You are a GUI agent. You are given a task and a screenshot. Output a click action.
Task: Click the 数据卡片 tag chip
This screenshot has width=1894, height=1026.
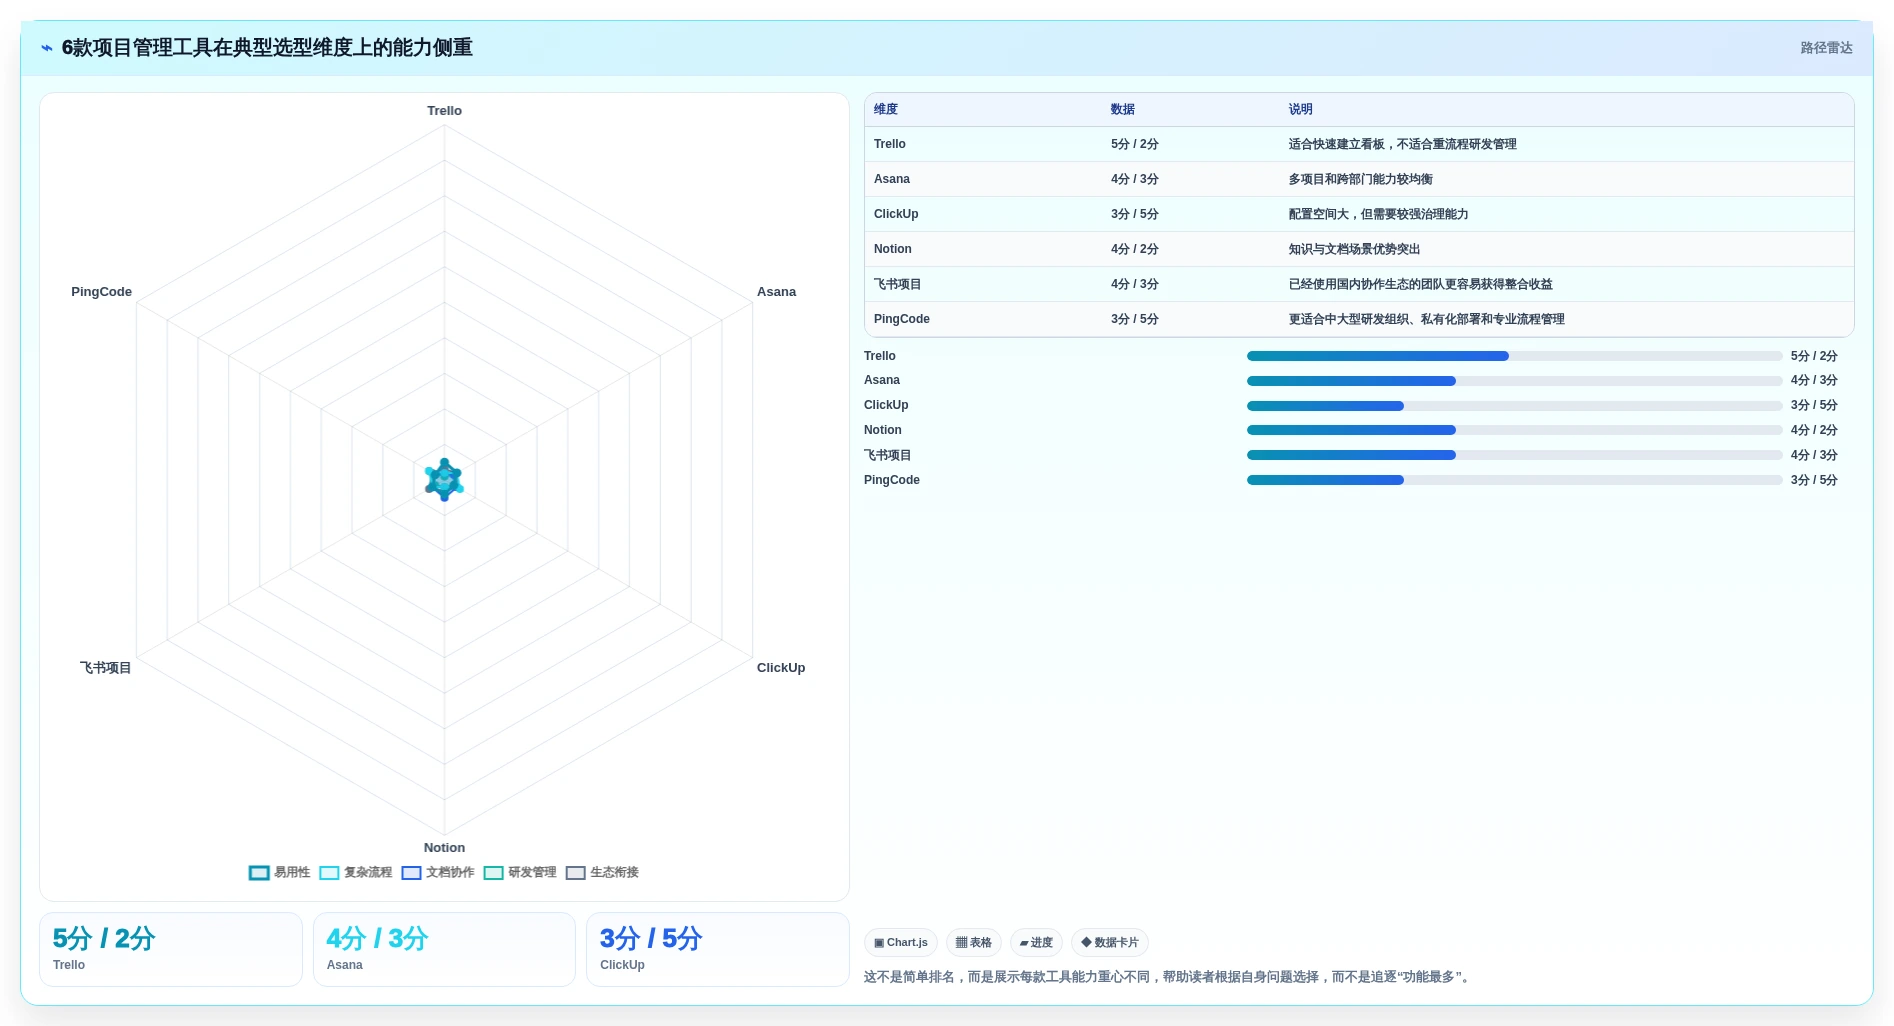click(1109, 943)
